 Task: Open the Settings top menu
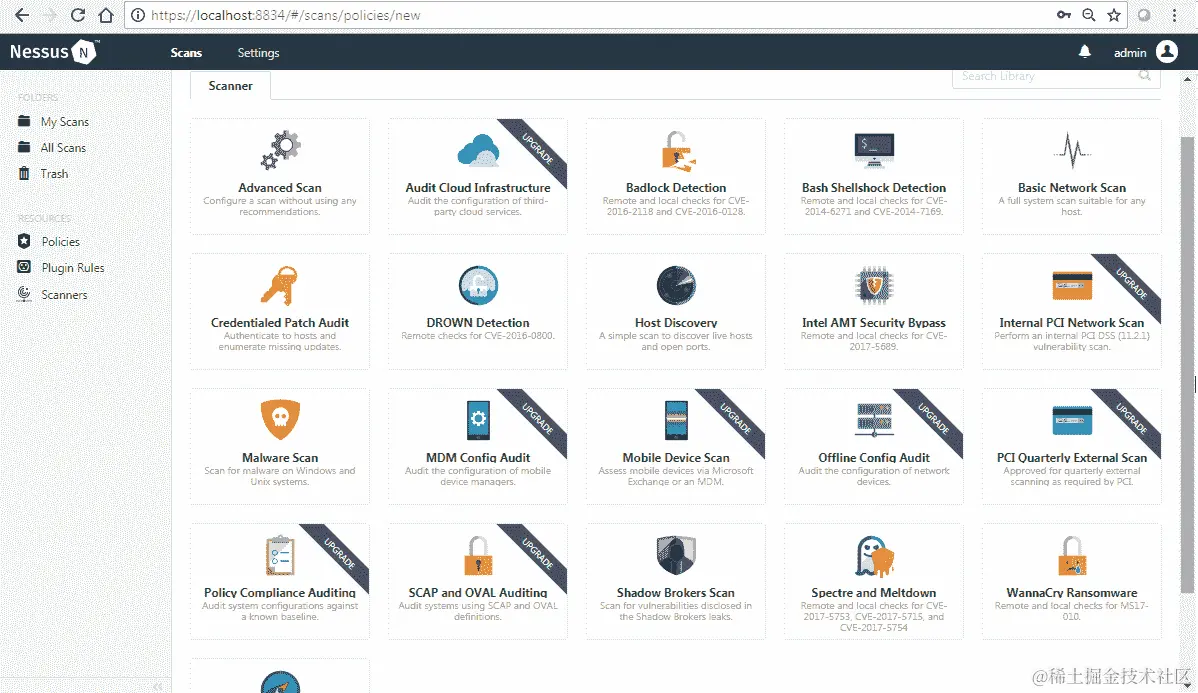(258, 53)
